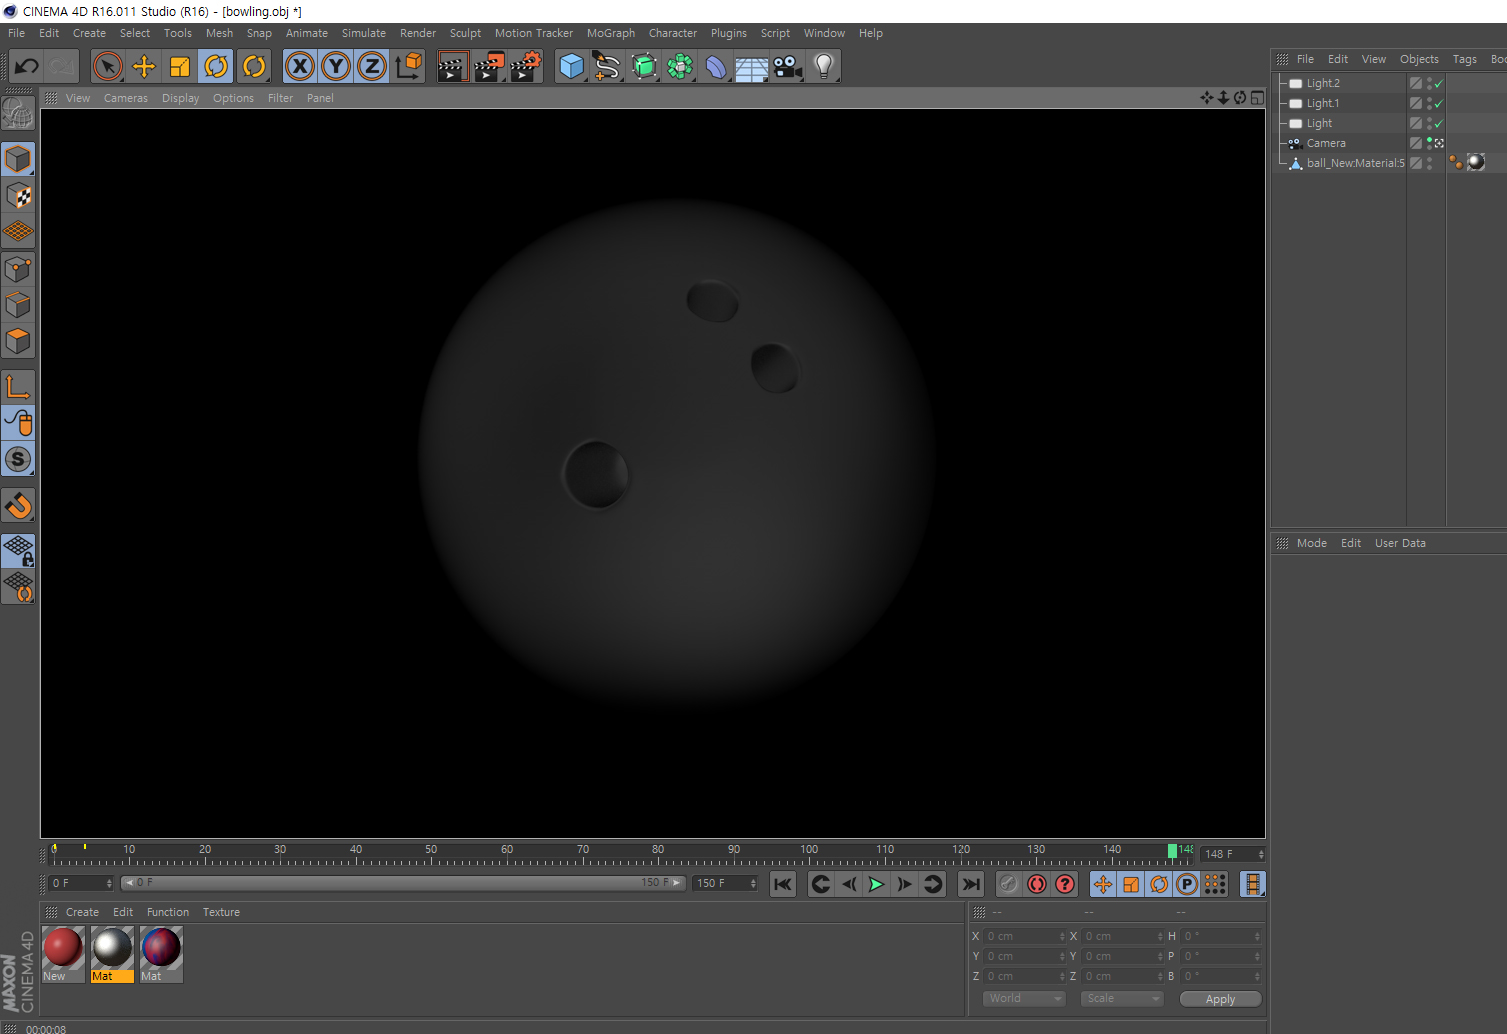The width and height of the screenshot is (1507, 1034).
Task: Render to Picture Viewer
Action: (x=489, y=67)
